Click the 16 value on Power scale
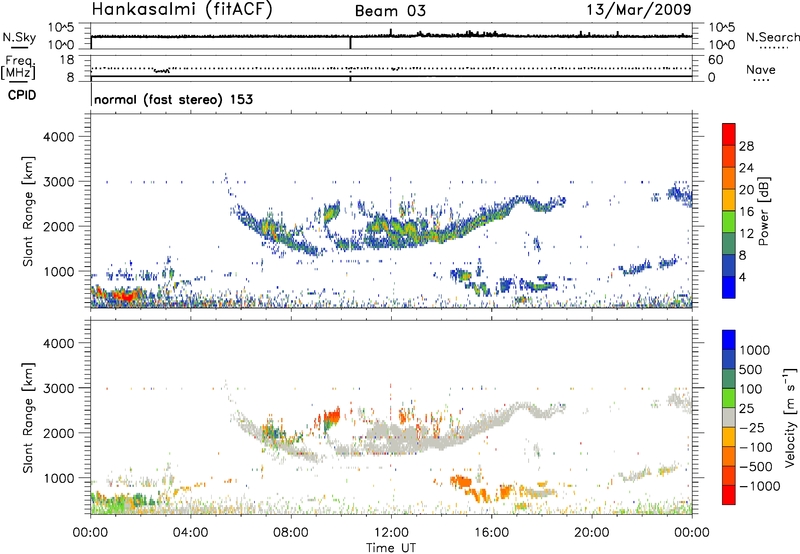This screenshot has width=800, height=554. coord(746,212)
